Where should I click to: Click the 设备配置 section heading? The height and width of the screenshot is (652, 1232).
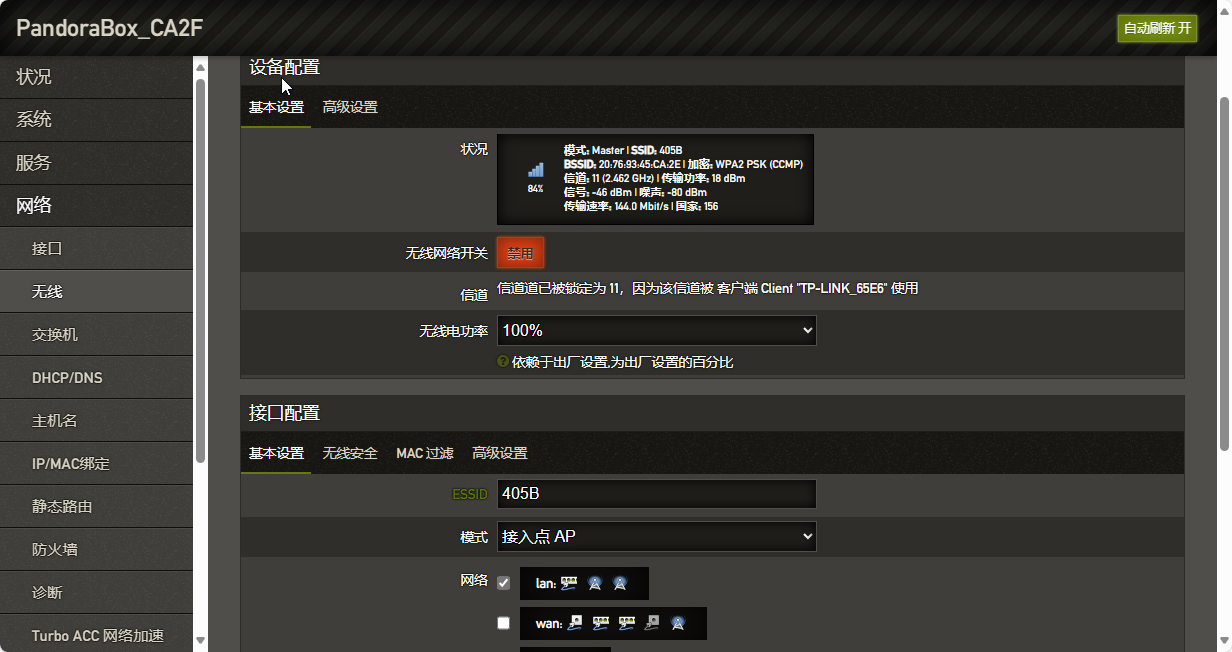284,67
